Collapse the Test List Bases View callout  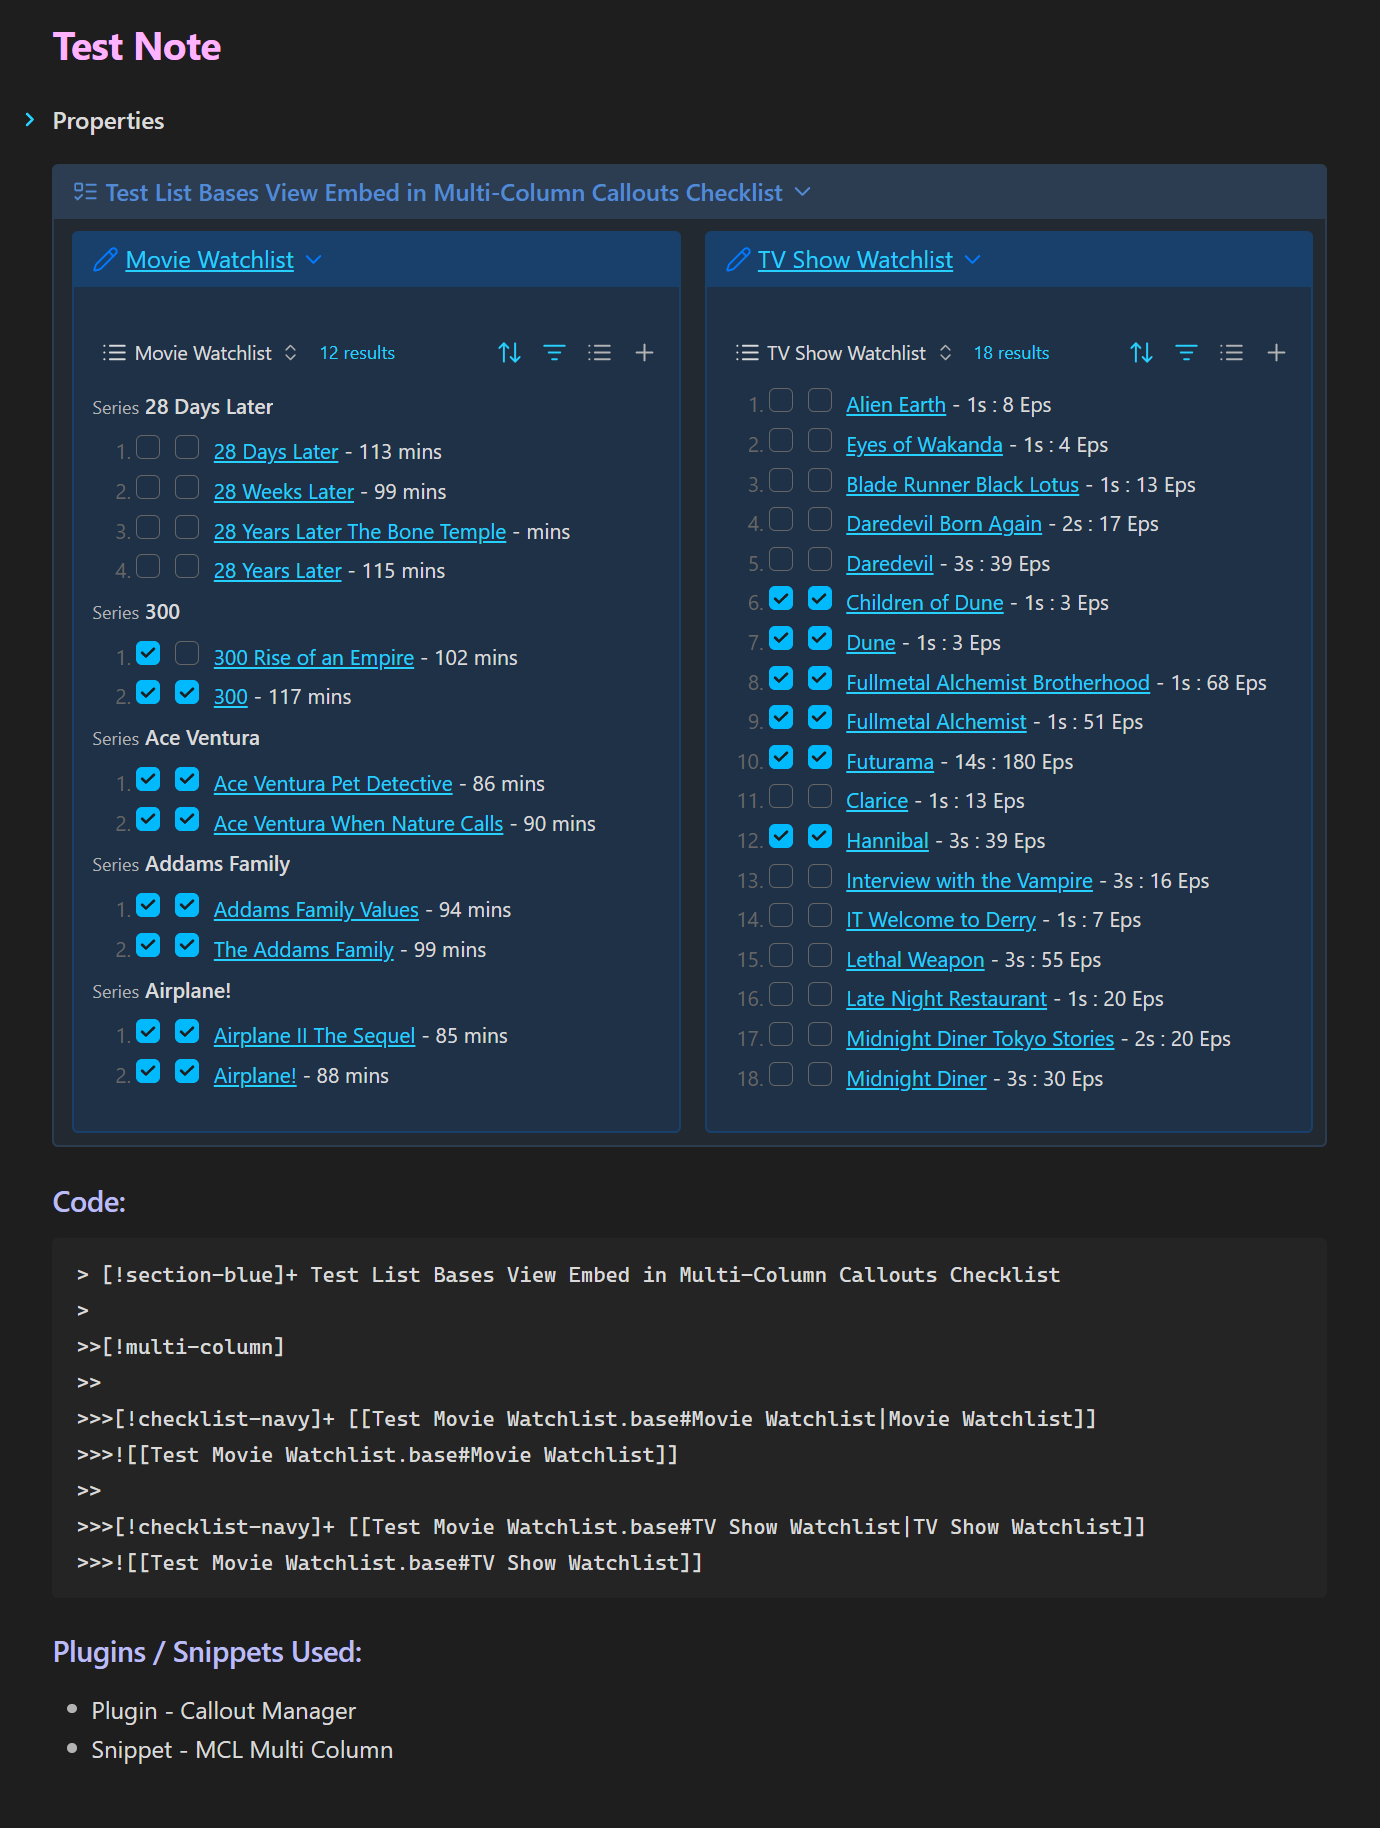click(802, 192)
